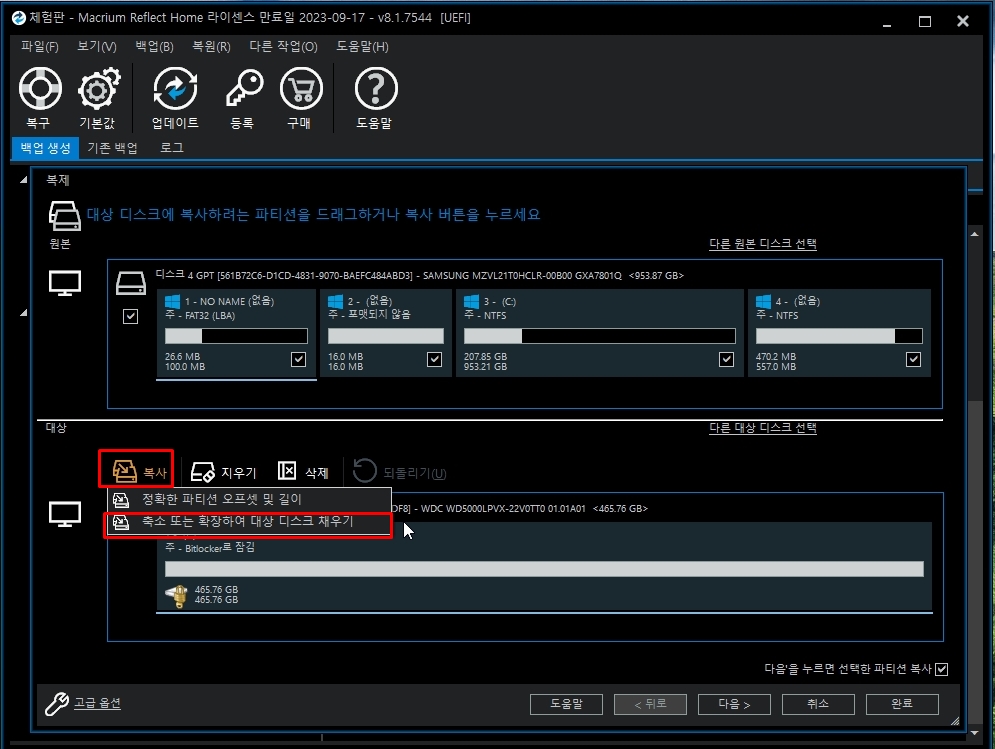Viewport: 995px width, 749px height.
Task: Switch to the Log (로그) tab
Action: coord(171,148)
